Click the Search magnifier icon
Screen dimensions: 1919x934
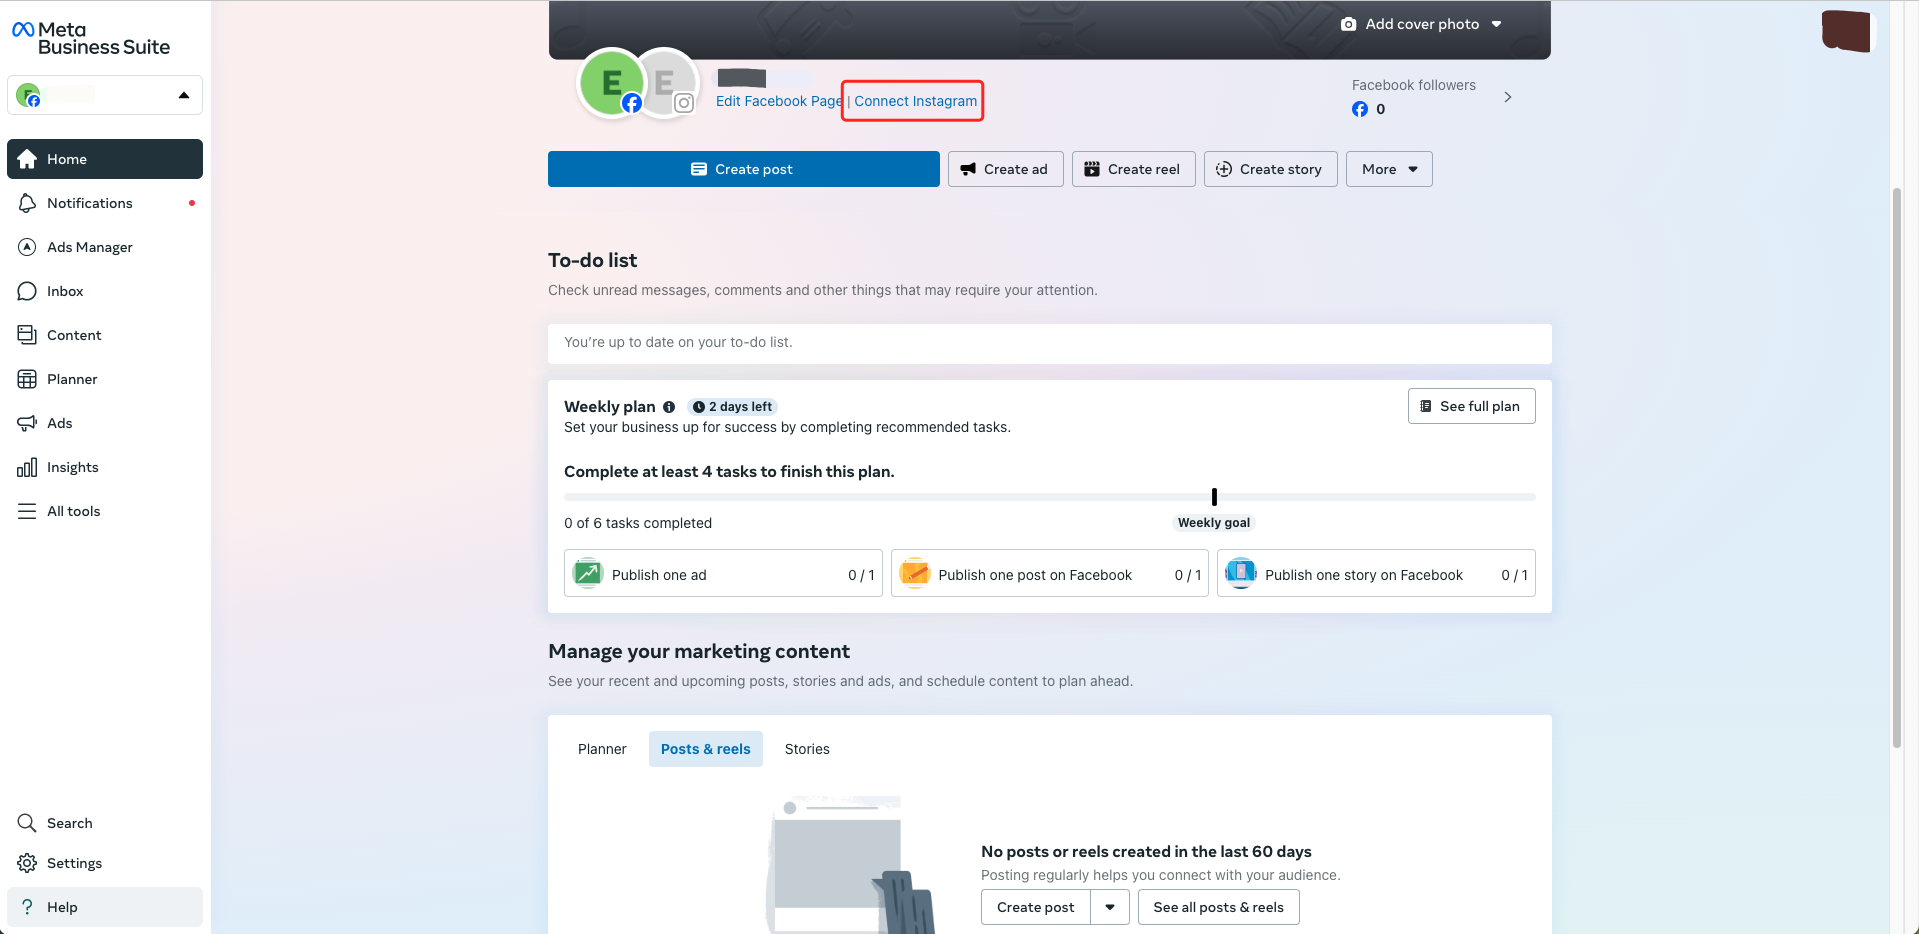[27, 823]
